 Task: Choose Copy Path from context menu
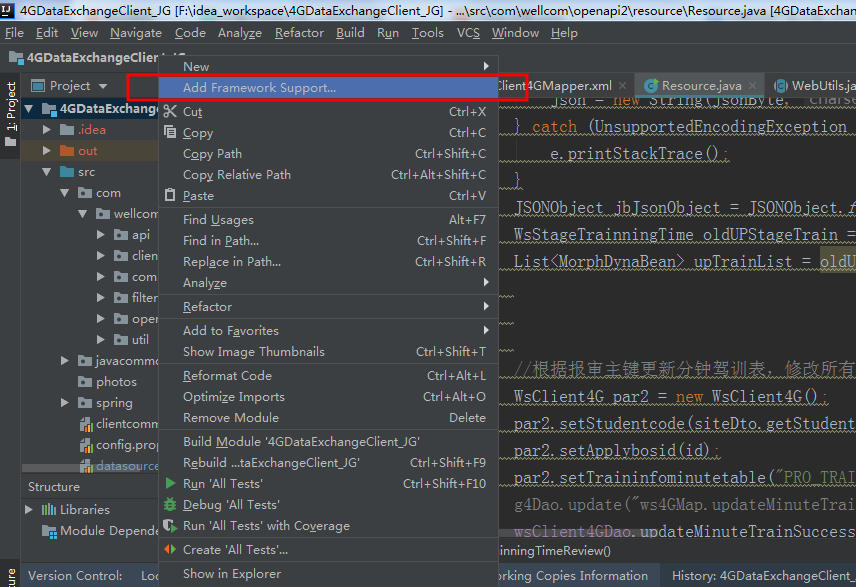[329, 153]
